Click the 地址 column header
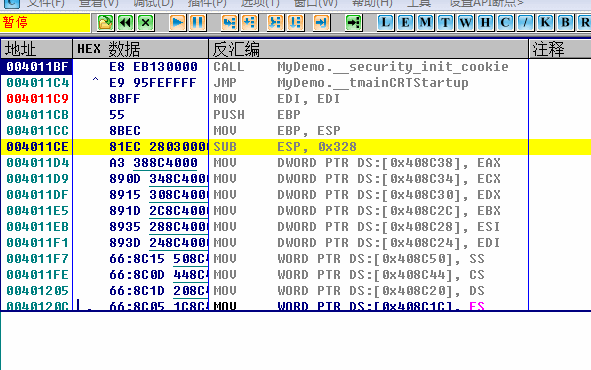 coord(37,49)
